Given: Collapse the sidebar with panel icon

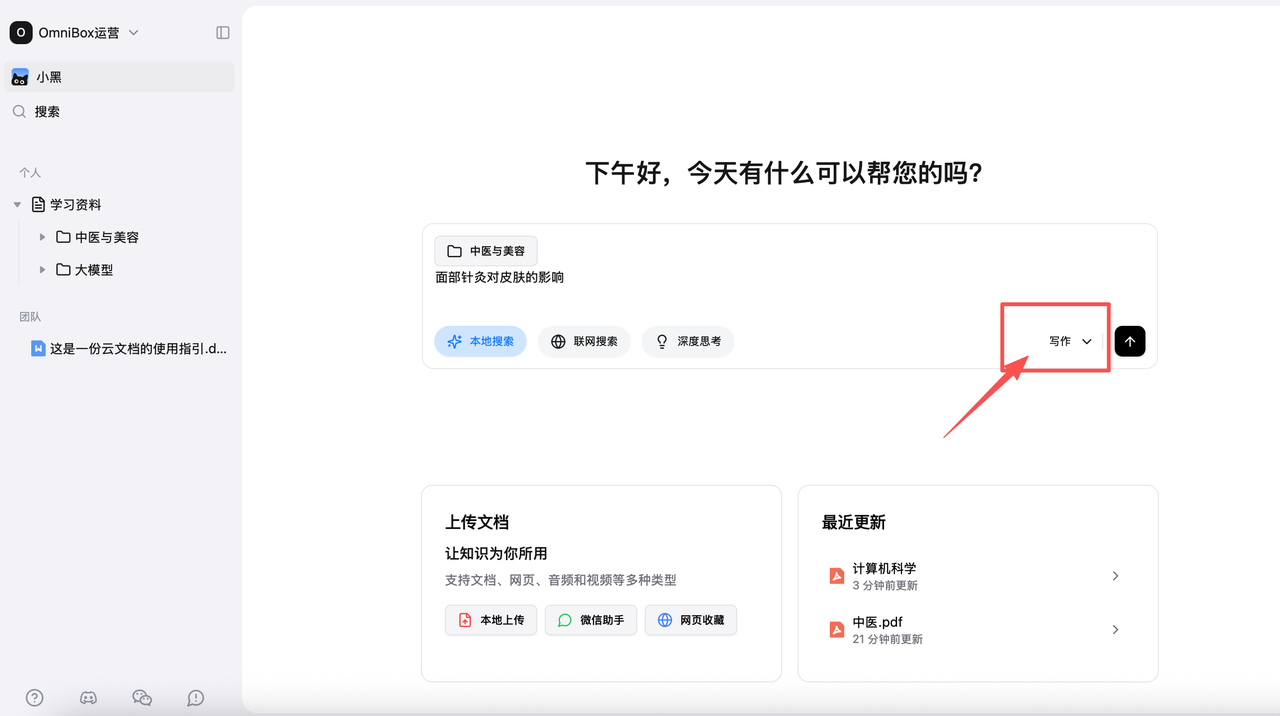Looking at the screenshot, I should pyautogui.click(x=223, y=33).
